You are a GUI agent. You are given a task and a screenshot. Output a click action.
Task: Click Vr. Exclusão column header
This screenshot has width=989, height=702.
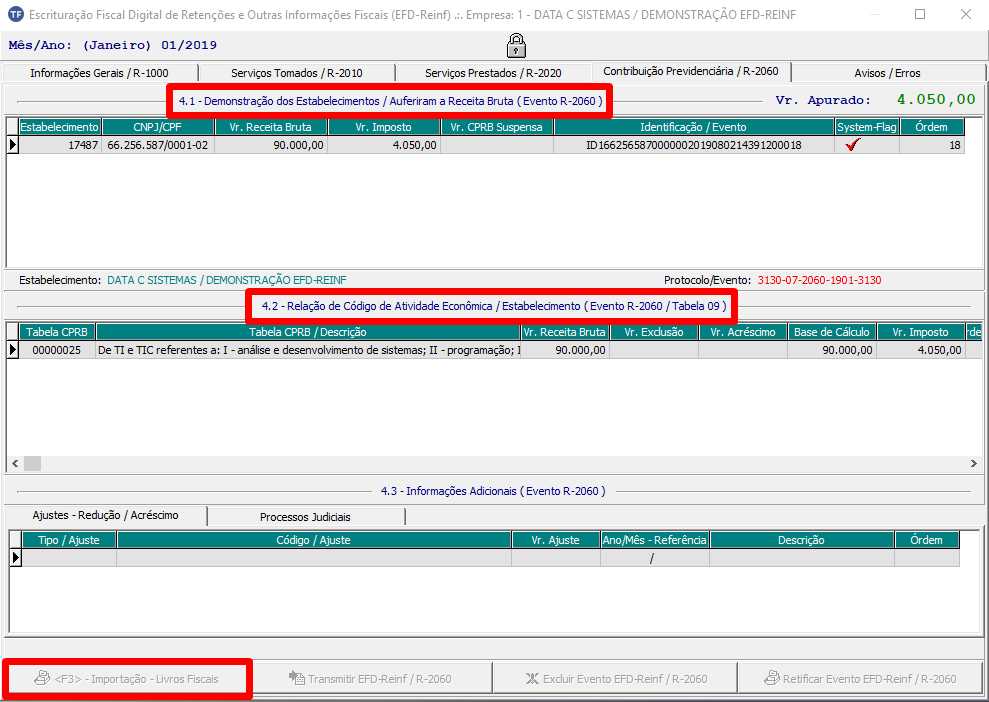(x=654, y=332)
